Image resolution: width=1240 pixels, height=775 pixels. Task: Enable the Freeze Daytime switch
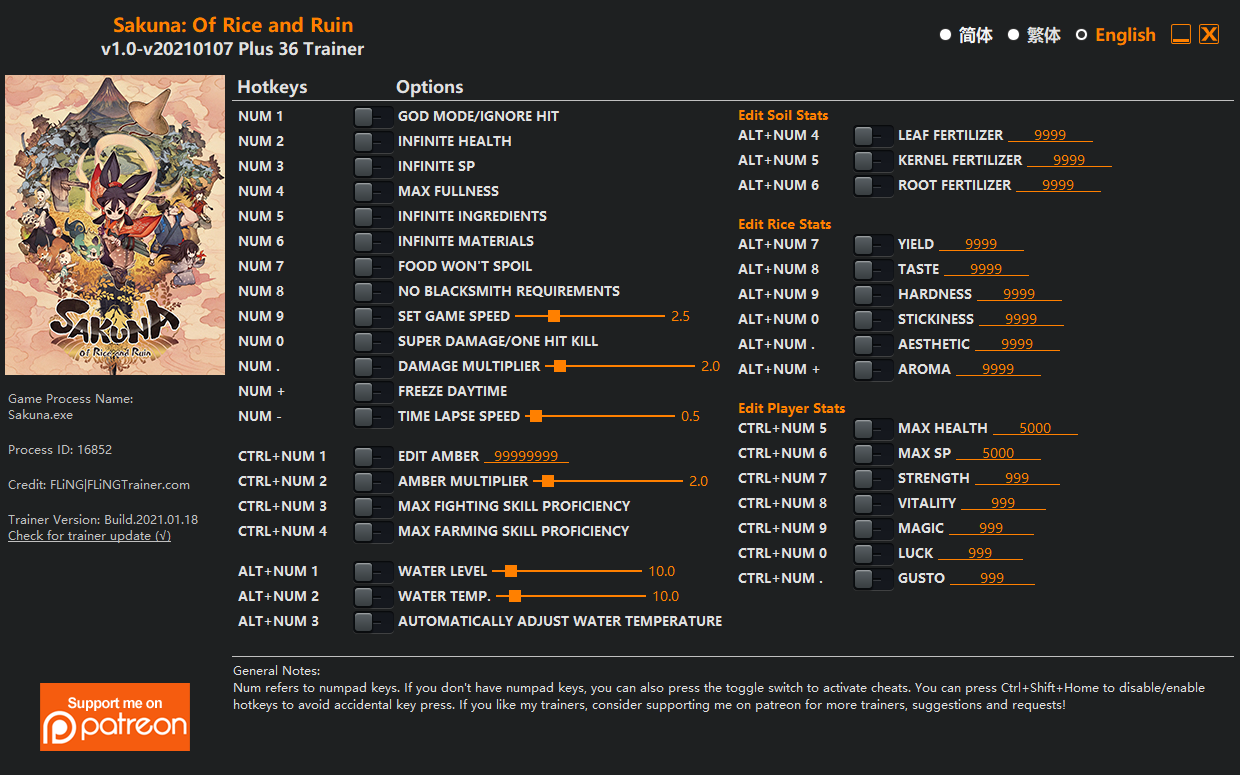(x=373, y=391)
